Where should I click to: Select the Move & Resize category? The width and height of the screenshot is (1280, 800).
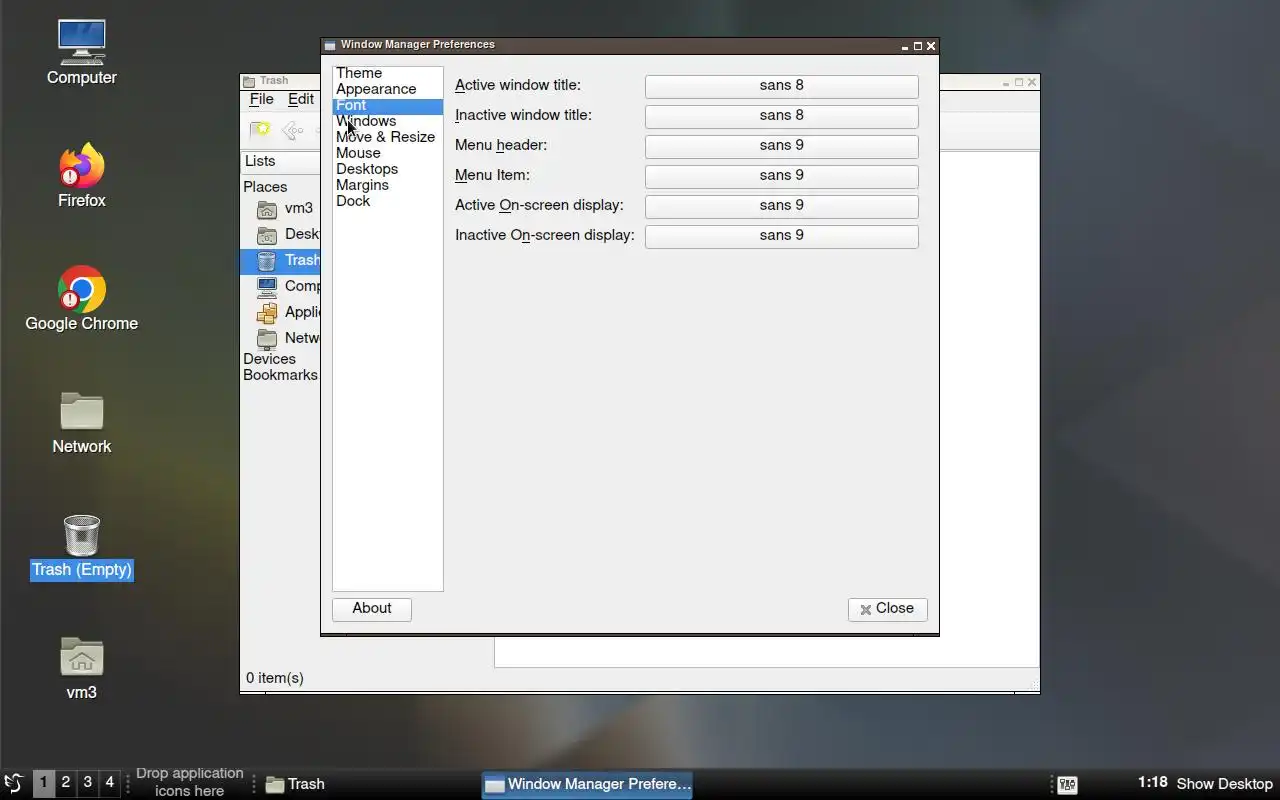[388, 137]
